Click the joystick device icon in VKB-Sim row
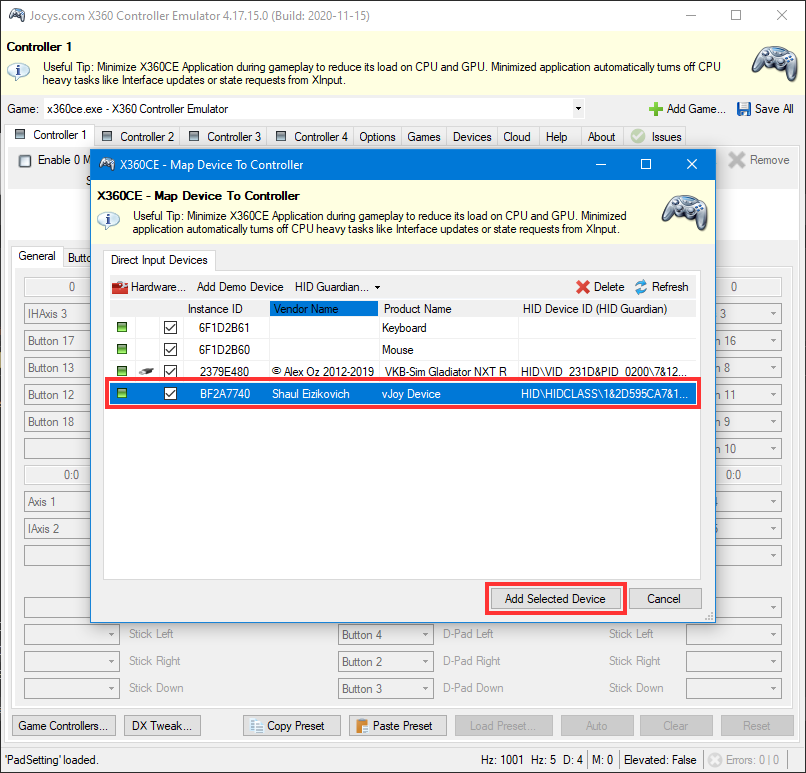806x773 pixels. click(x=146, y=371)
